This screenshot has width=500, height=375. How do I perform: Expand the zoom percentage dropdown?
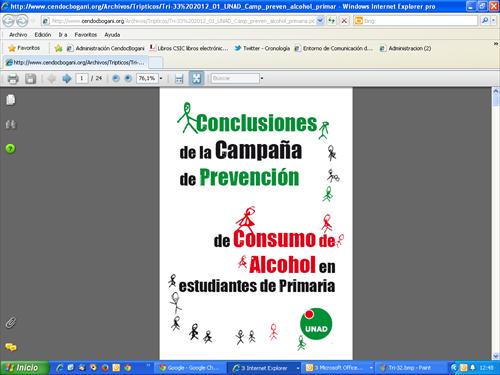161,78
